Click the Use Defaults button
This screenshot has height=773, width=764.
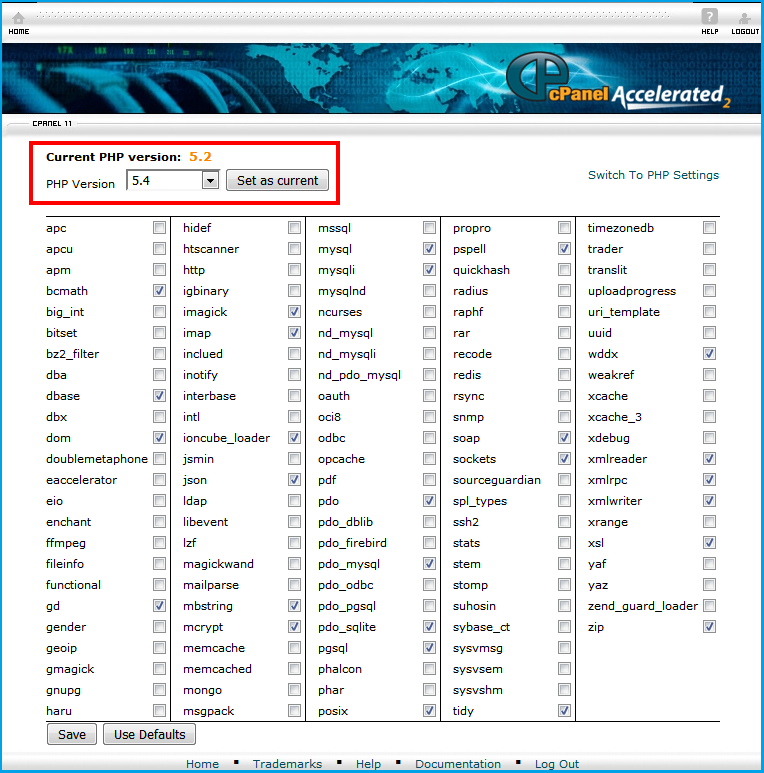click(149, 734)
